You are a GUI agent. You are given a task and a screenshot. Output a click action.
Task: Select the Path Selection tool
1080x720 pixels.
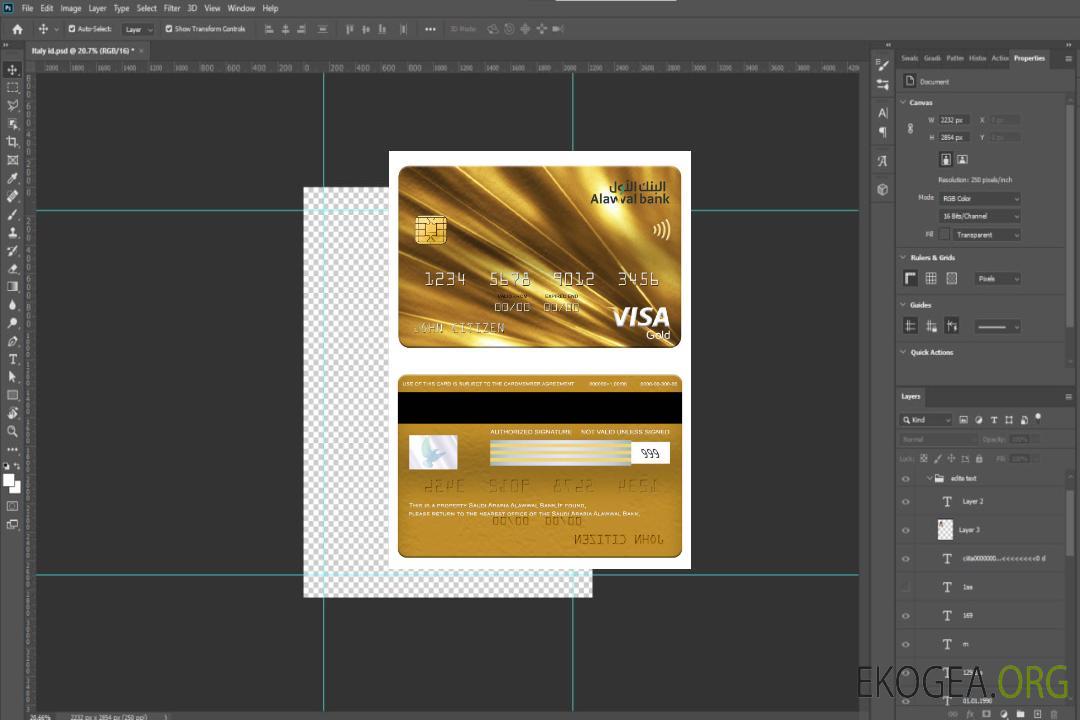point(12,377)
